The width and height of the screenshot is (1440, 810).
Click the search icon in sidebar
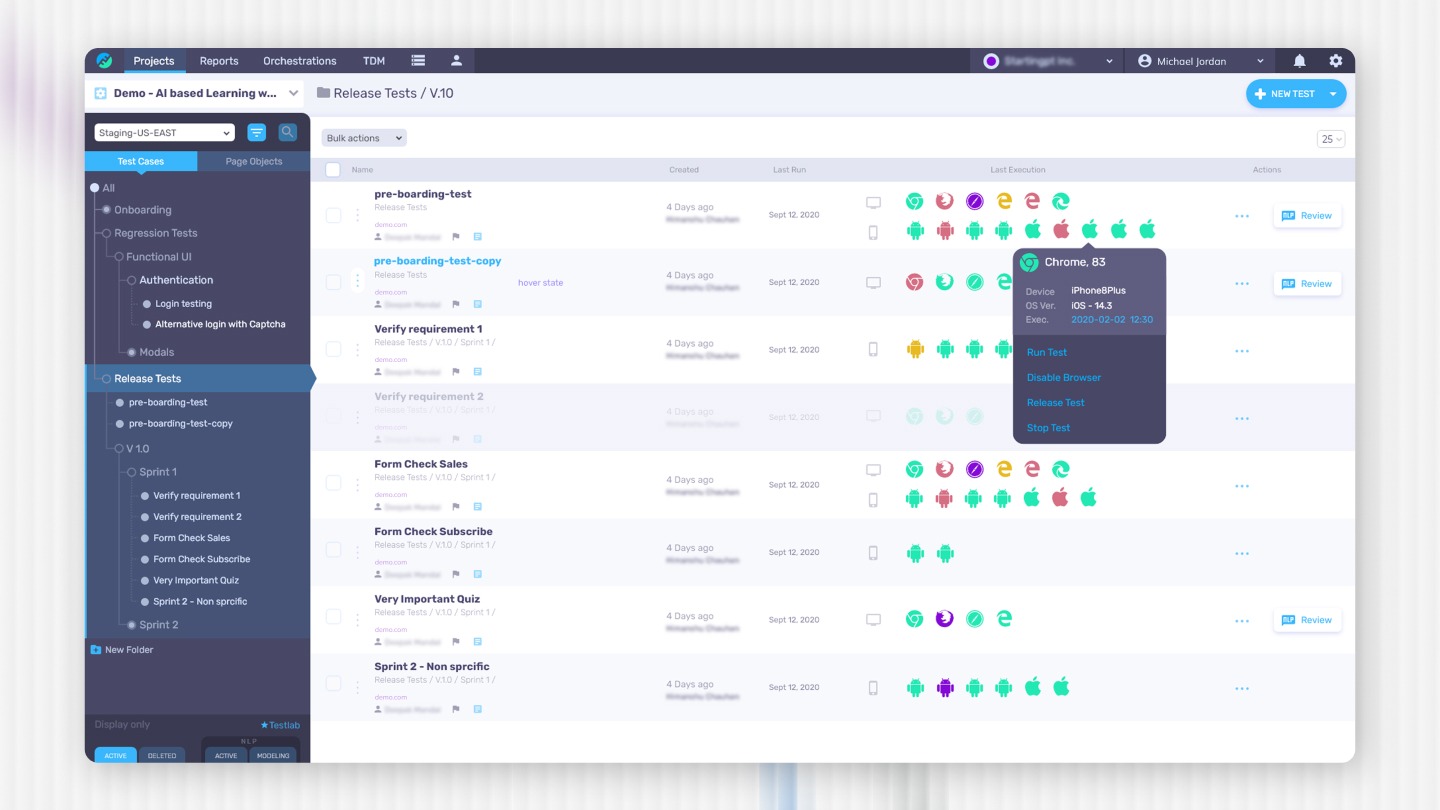tap(287, 132)
